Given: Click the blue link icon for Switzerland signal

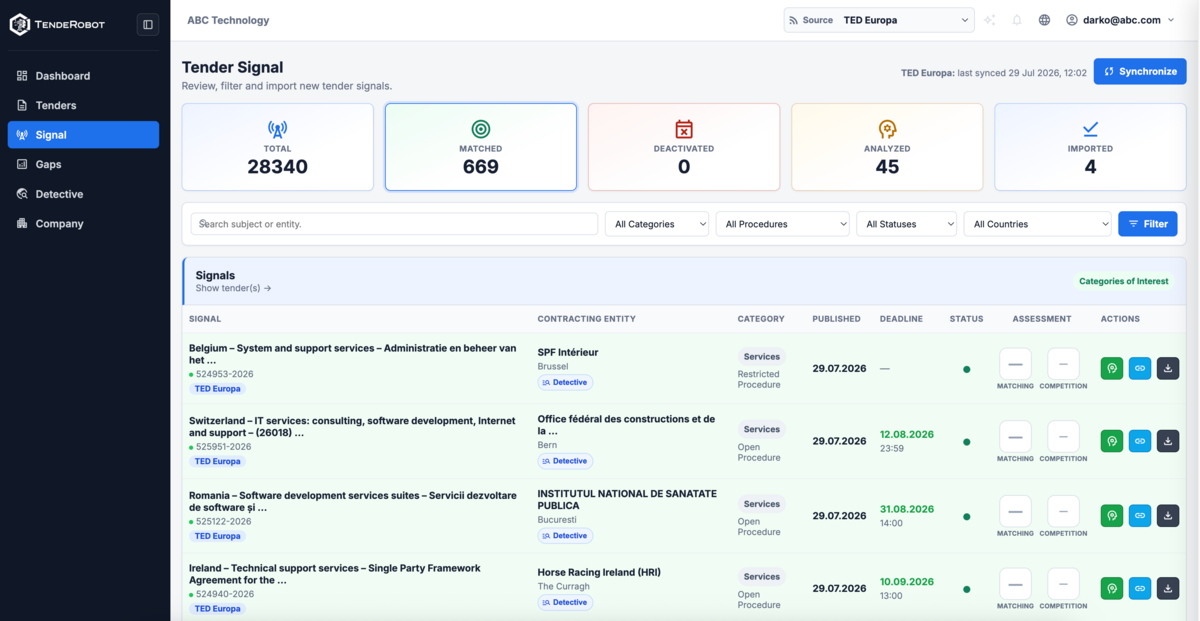Looking at the screenshot, I should pos(1140,441).
